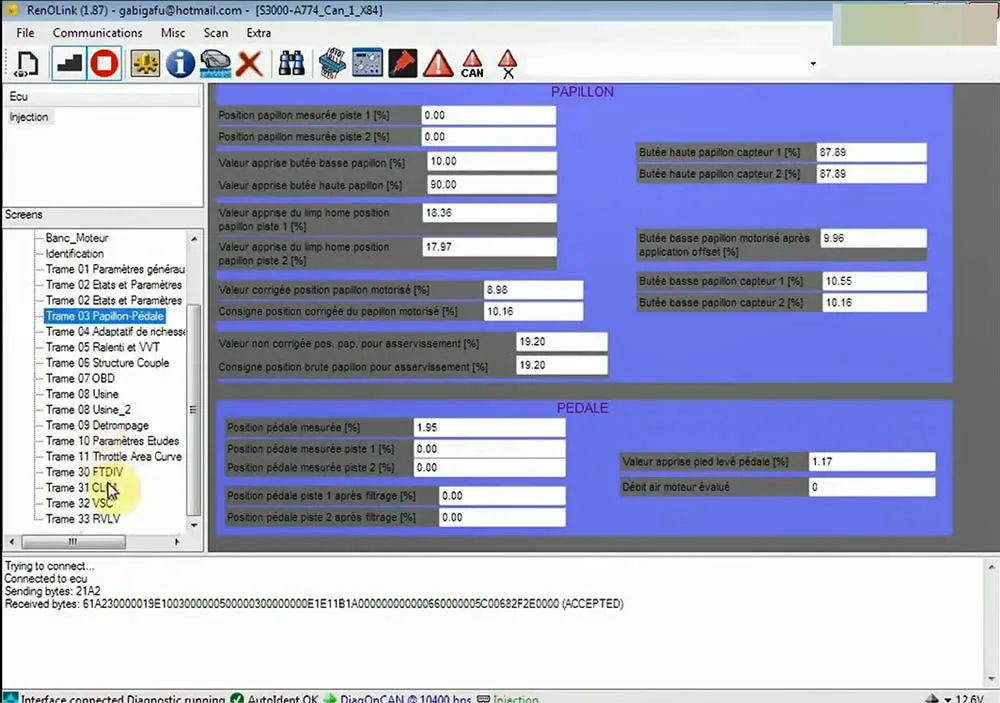Image resolution: width=1000 pixels, height=703 pixels.
Task: Open Trame 10 Paramètres Etudes
Action: pyautogui.click(x=112, y=441)
